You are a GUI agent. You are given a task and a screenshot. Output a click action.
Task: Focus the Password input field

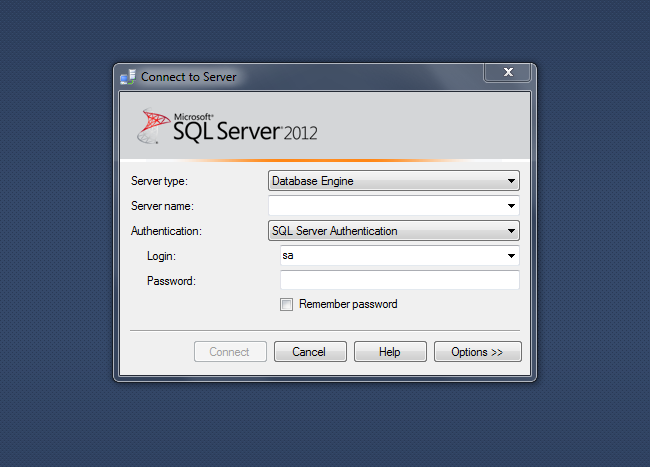click(400, 280)
